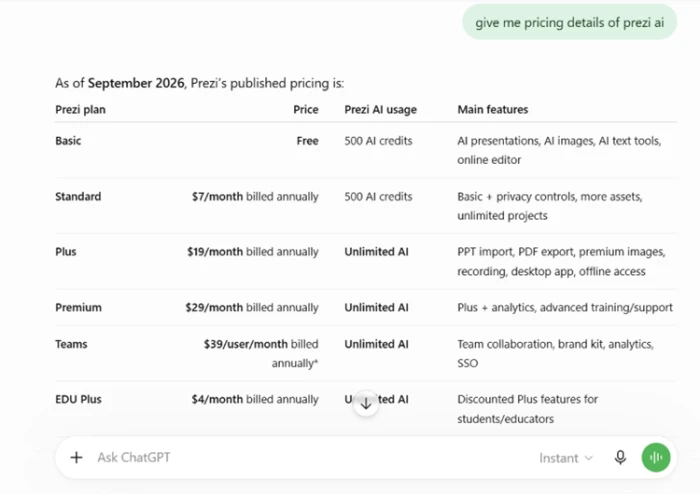Click the Main features column header

point(492,110)
